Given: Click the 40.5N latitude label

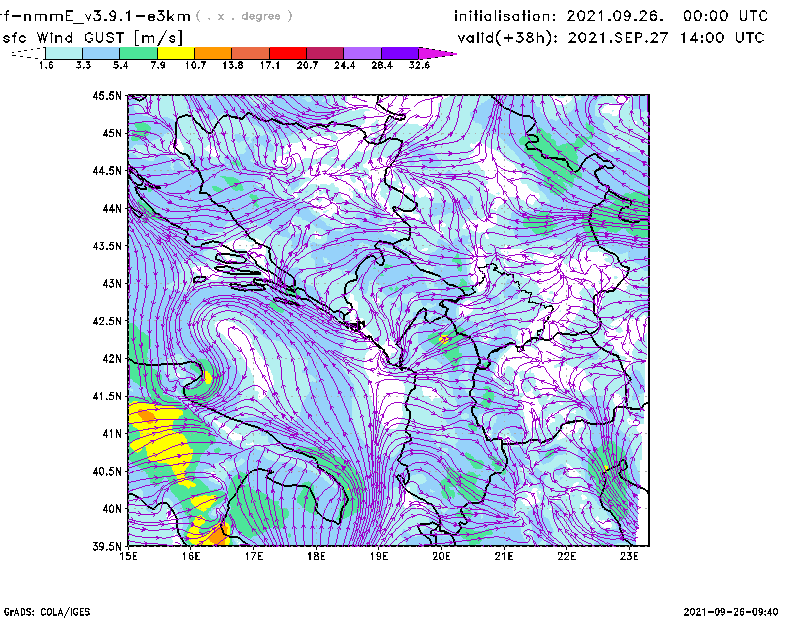Looking at the screenshot, I should (107, 472).
